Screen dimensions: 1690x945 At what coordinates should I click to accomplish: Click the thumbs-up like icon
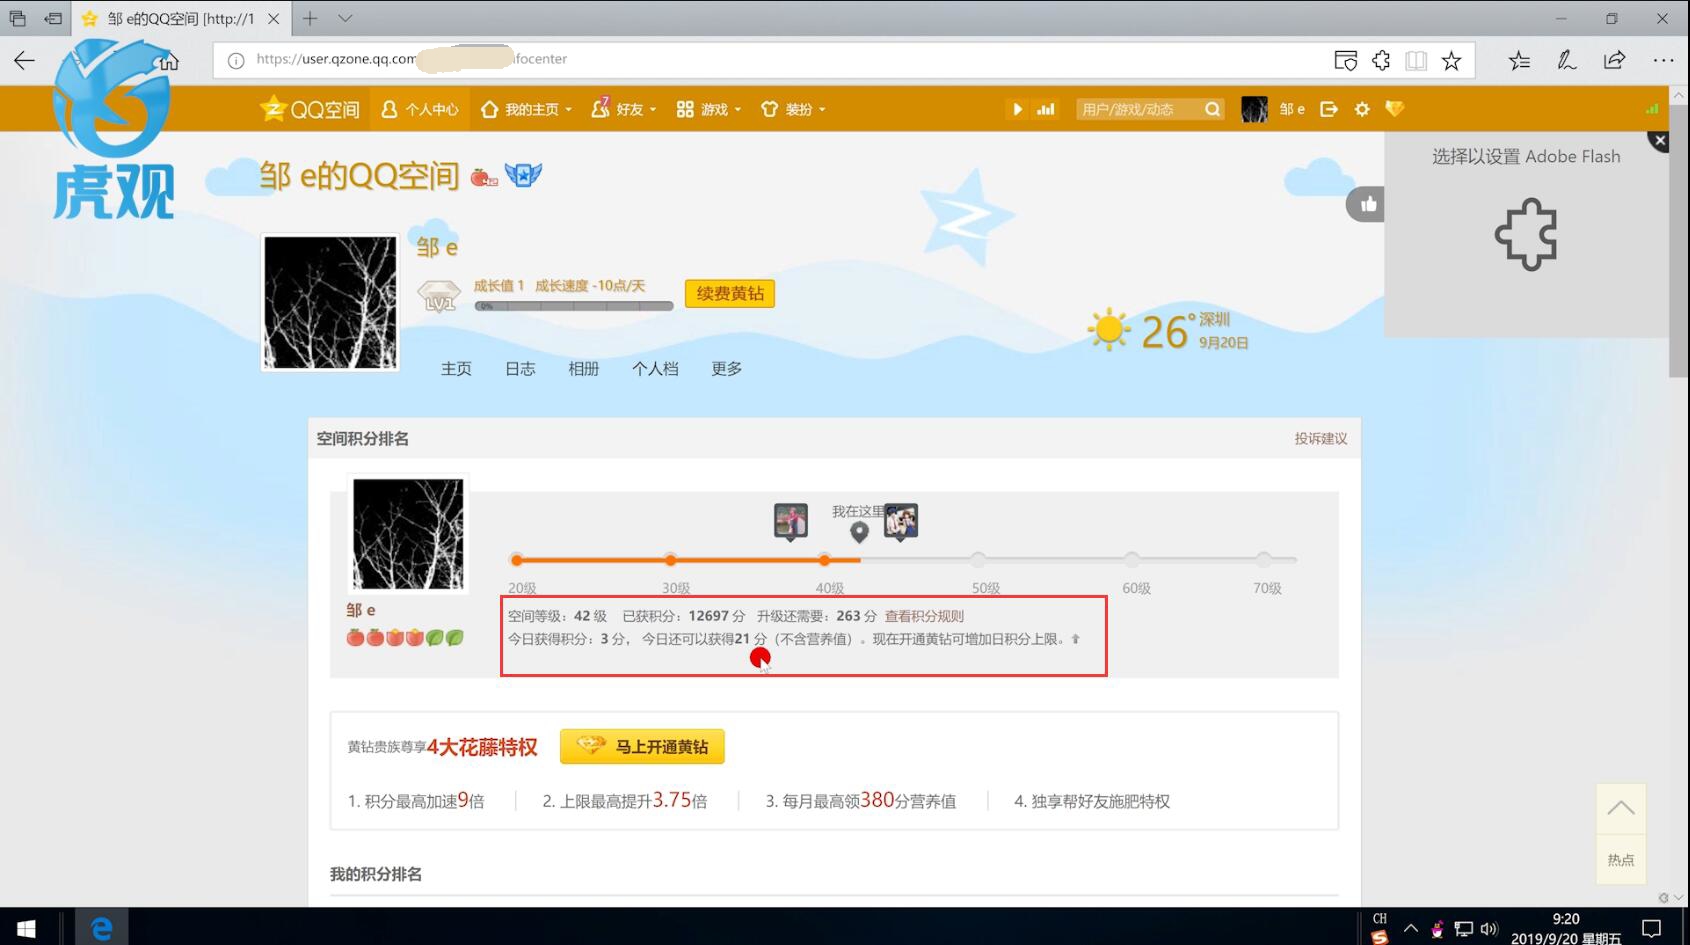click(x=1368, y=205)
